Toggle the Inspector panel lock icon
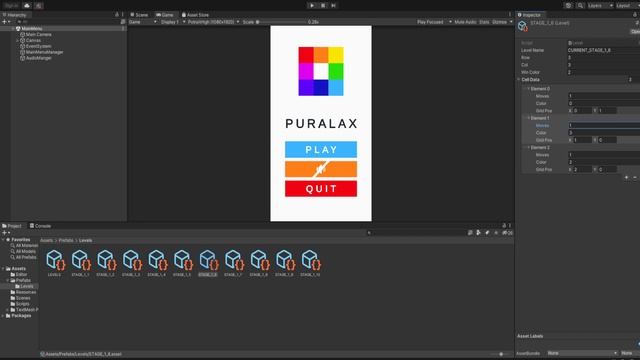This screenshot has height=360, width=640. click(x=635, y=15)
